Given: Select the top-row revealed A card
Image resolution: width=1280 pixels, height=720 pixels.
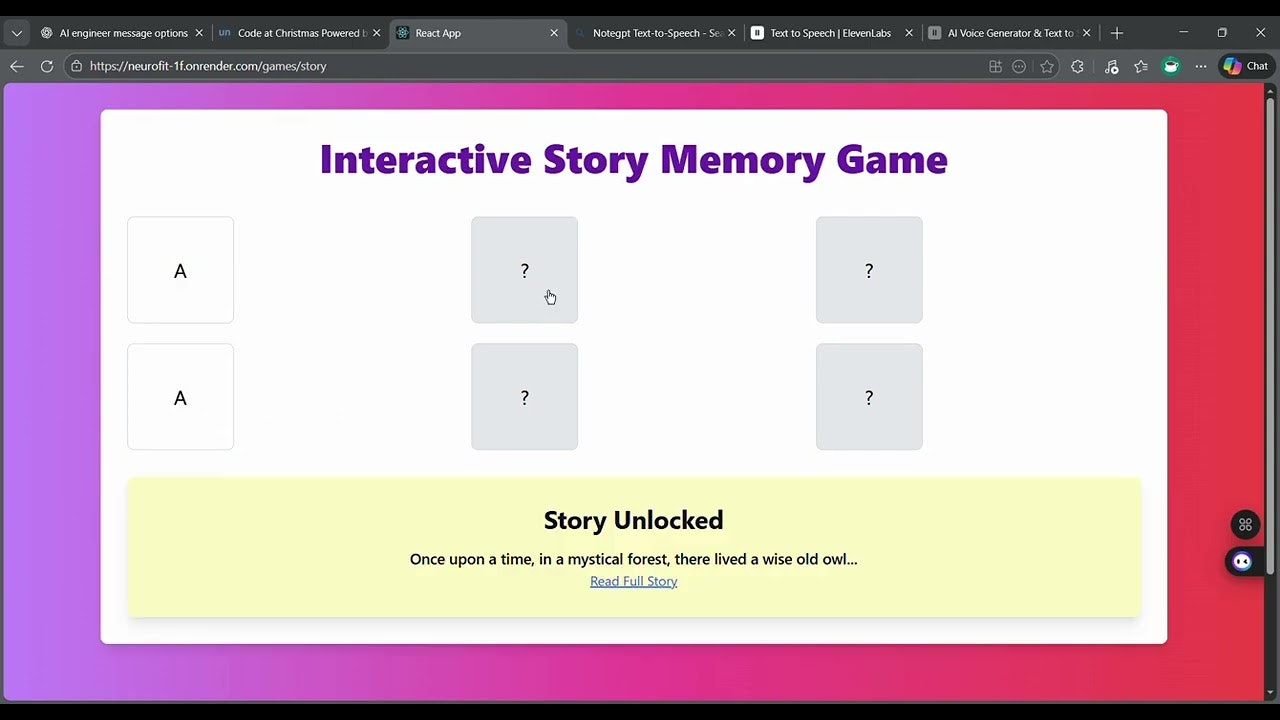Looking at the screenshot, I should point(180,270).
